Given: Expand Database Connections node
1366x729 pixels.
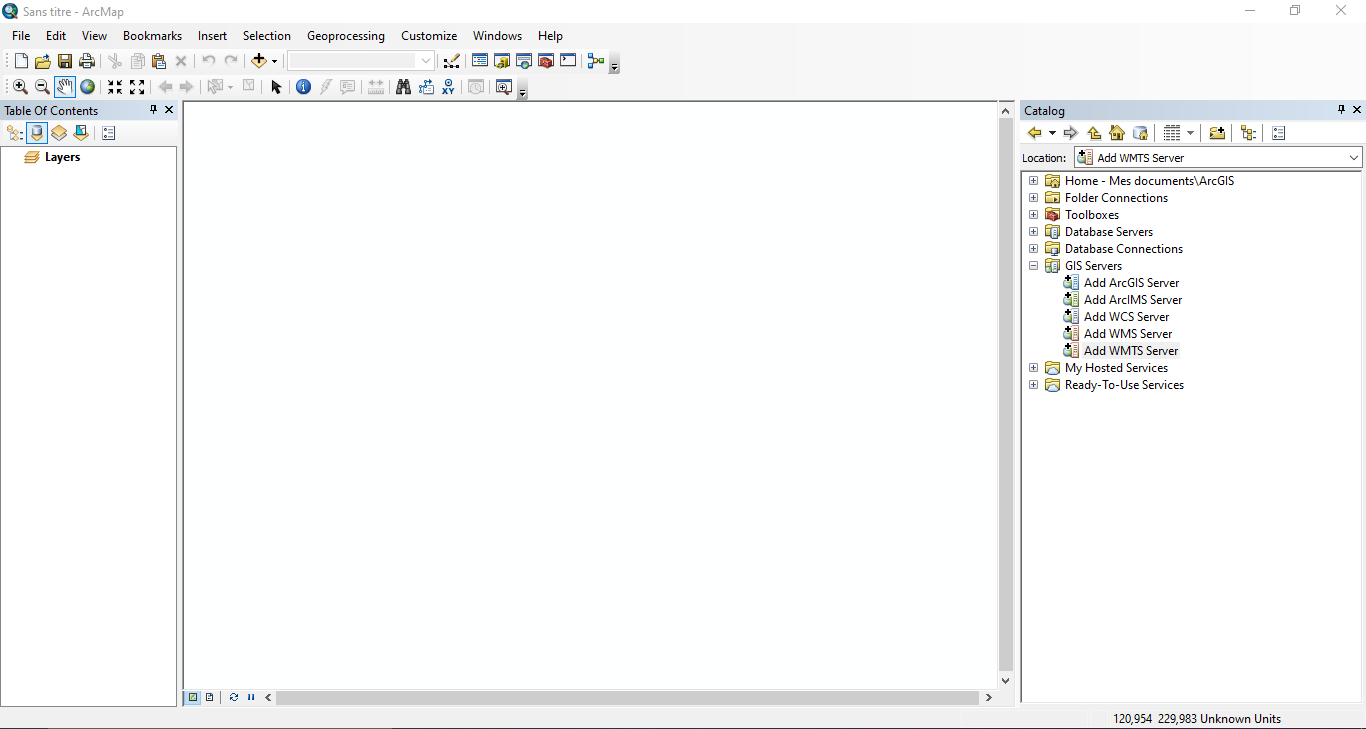Looking at the screenshot, I should click(x=1033, y=249).
